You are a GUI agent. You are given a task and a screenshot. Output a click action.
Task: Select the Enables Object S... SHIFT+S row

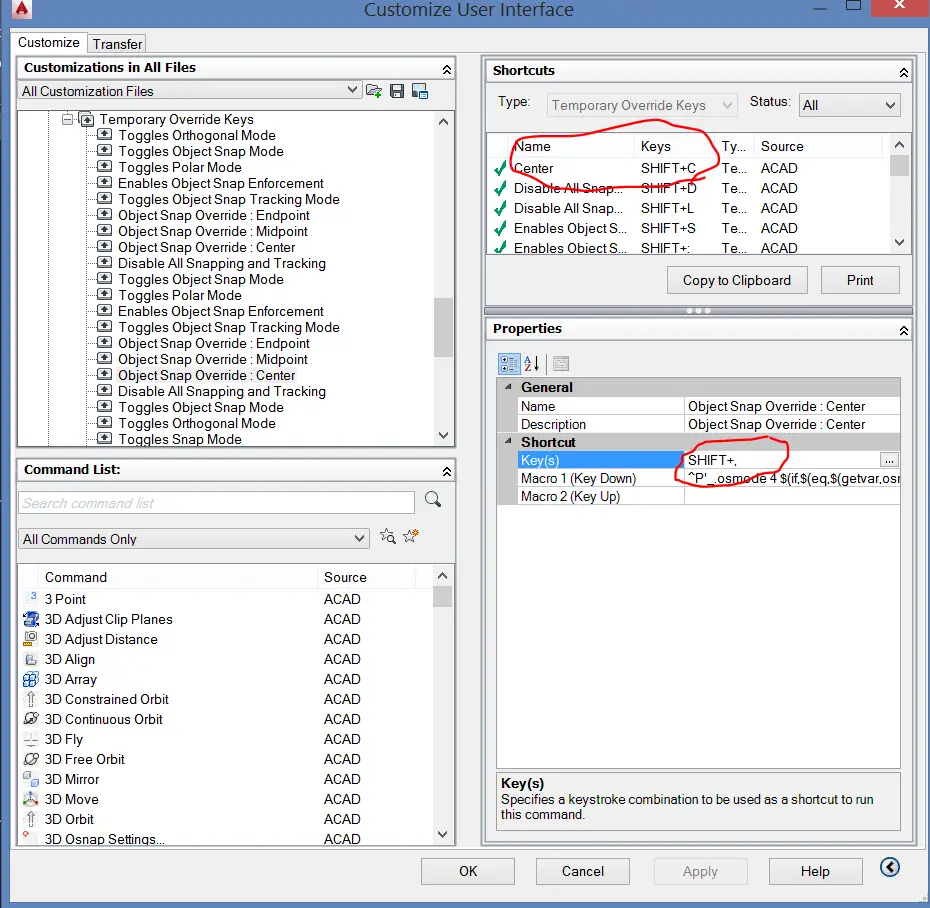pos(688,228)
